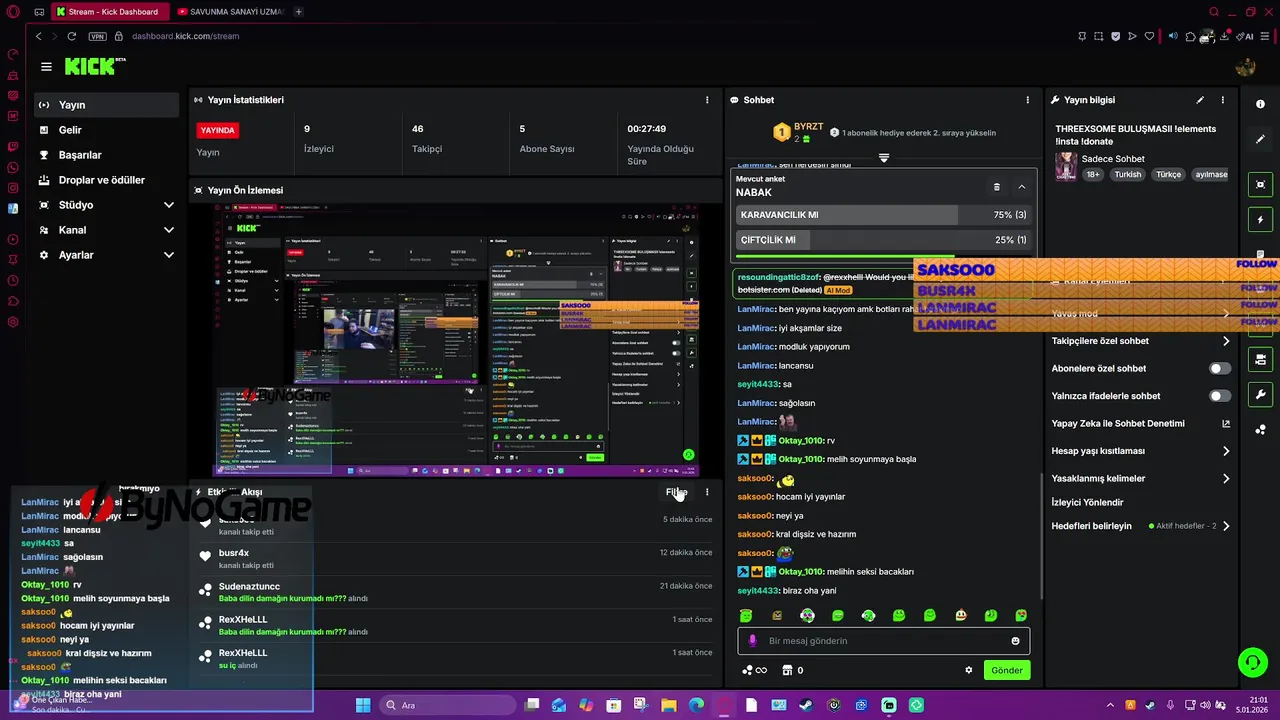Focus the Bir mesaj gönderin input
This screenshot has width=1280, height=720.
pyautogui.click(x=885, y=641)
